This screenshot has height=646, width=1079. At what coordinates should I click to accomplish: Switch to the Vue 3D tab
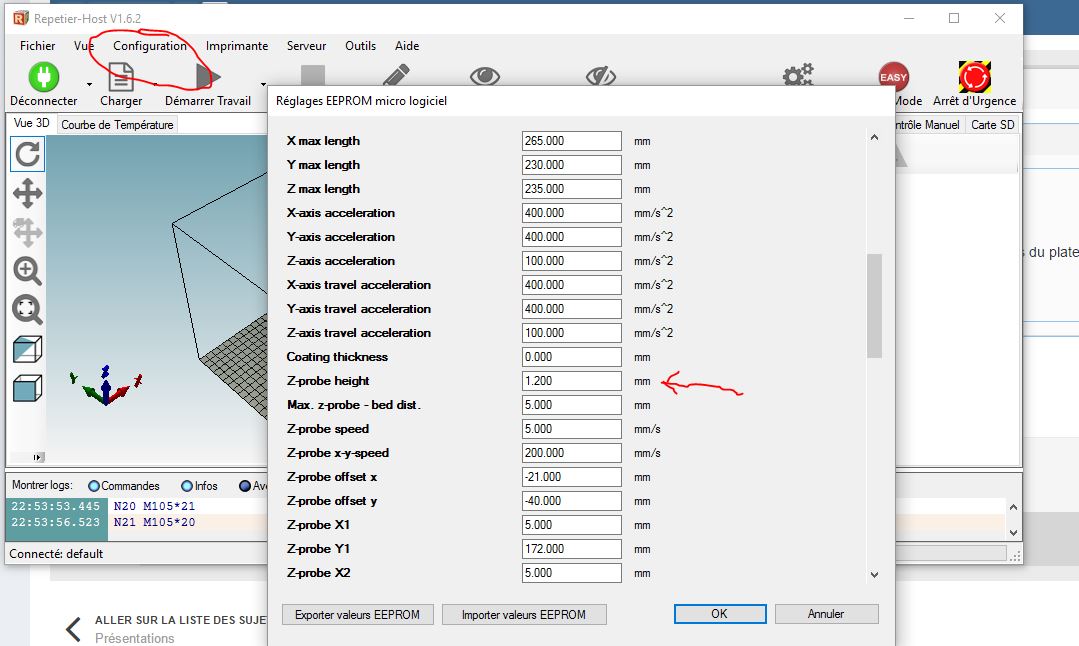click(x=32, y=123)
